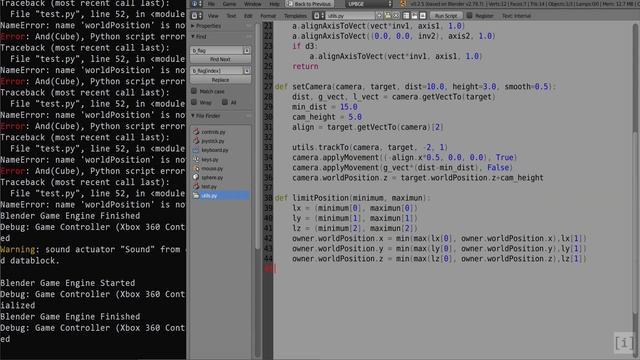The height and width of the screenshot is (360, 640).
Task: Click 'min_dist = 15.0' code on line 29
Action: 324,107
